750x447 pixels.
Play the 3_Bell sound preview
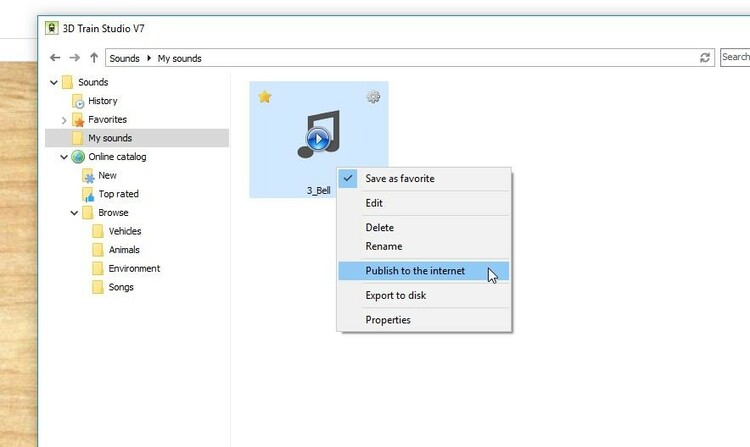coord(318,140)
